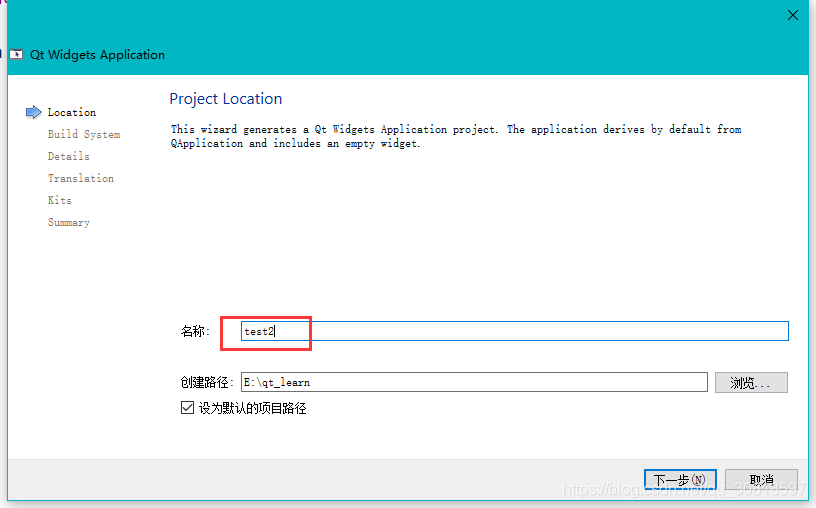Click the blue arrow current-step icon
Viewport: 816px width, 508px height.
(33, 112)
